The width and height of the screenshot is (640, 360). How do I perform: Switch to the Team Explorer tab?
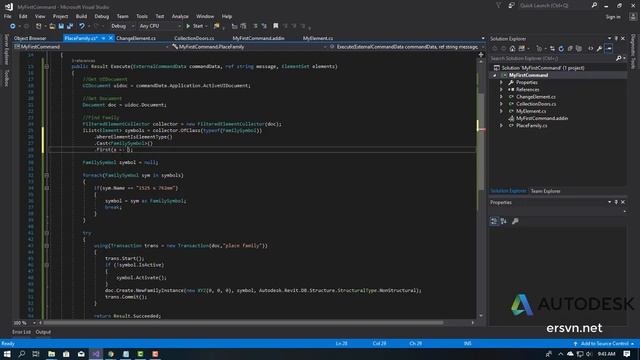point(545,191)
